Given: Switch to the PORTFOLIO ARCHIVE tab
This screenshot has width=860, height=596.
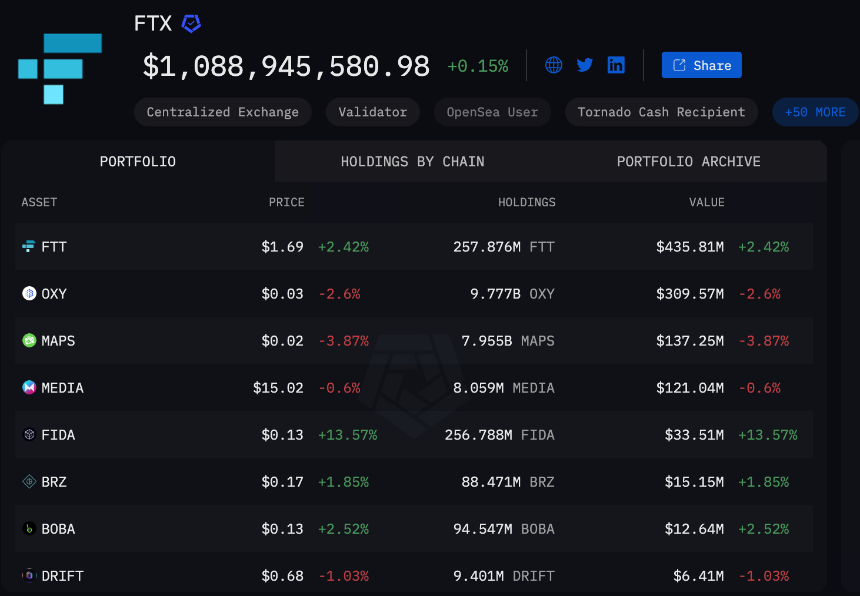Looking at the screenshot, I should [688, 161].
